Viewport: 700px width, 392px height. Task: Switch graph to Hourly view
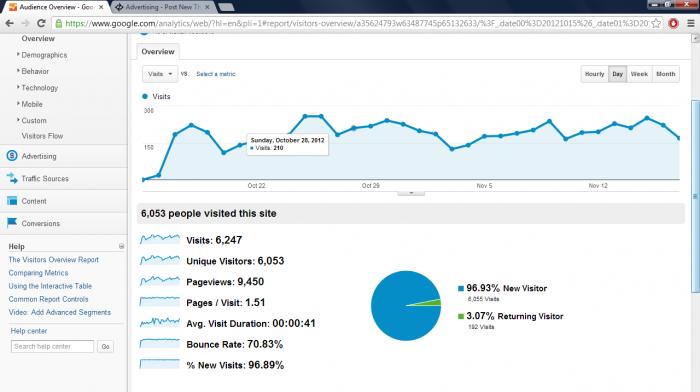[595, 74]
